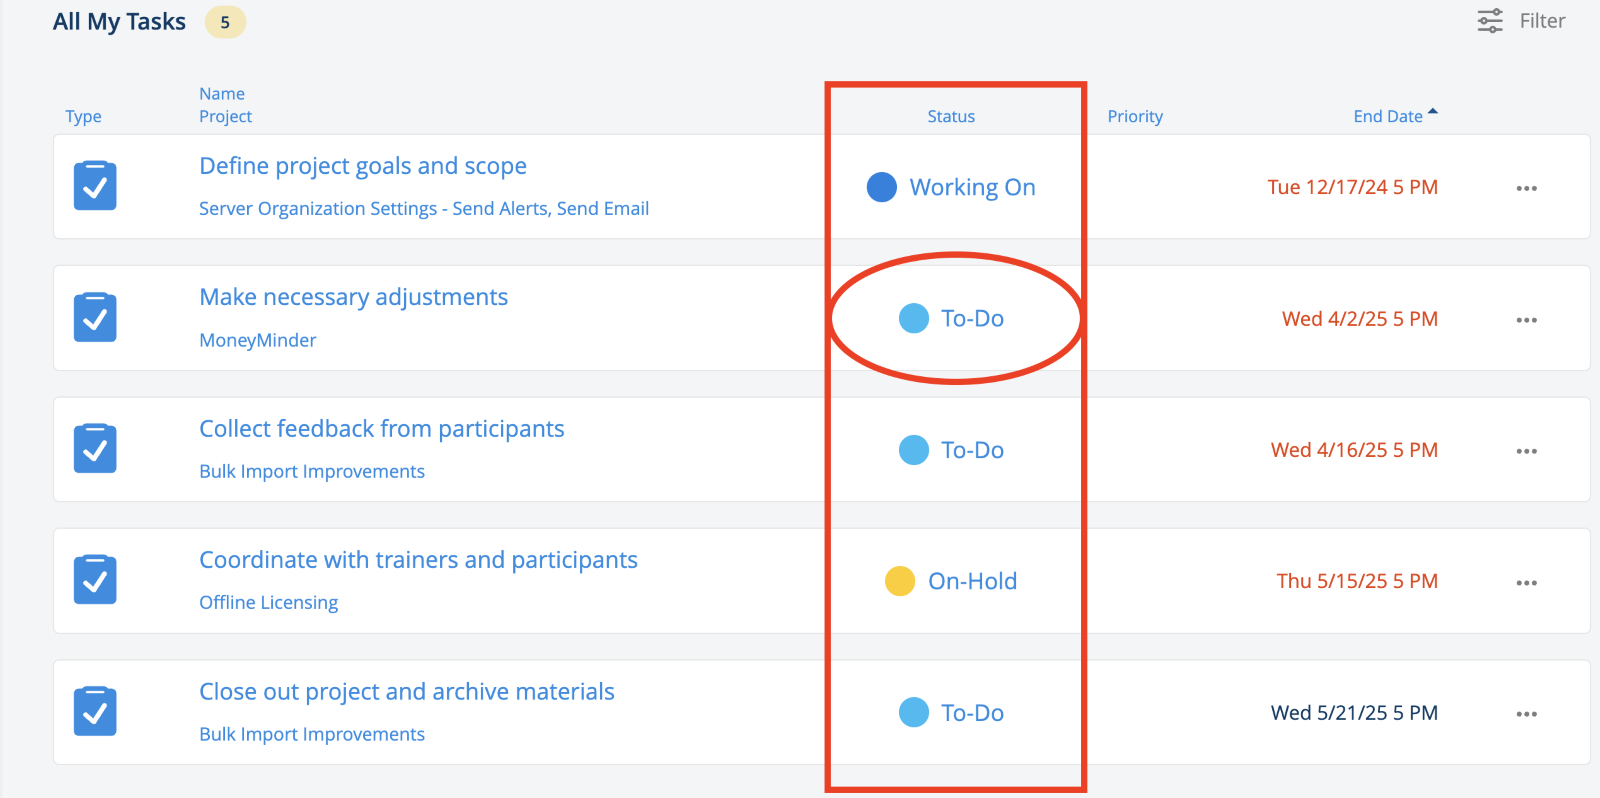Open more options for Collect feedback task
Image resolution: width=1600 pixels, height=798 pixels.
click(1526, 451)
